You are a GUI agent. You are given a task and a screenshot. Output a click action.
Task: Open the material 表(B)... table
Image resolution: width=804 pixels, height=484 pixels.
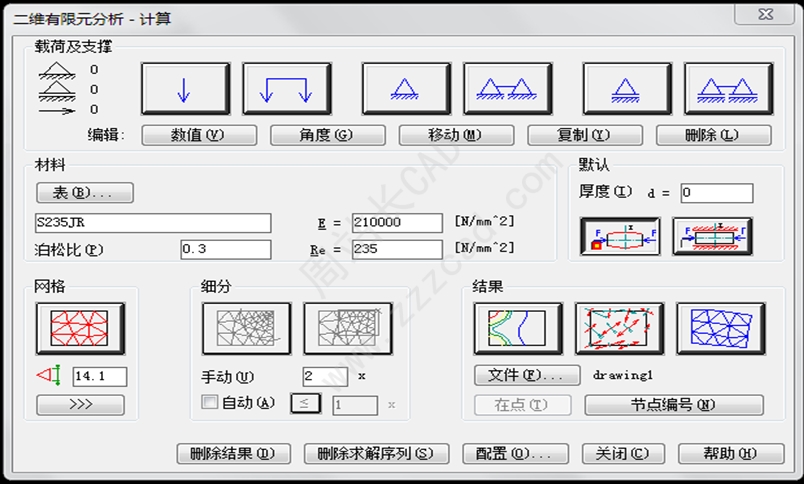click(x=85, y=193)
